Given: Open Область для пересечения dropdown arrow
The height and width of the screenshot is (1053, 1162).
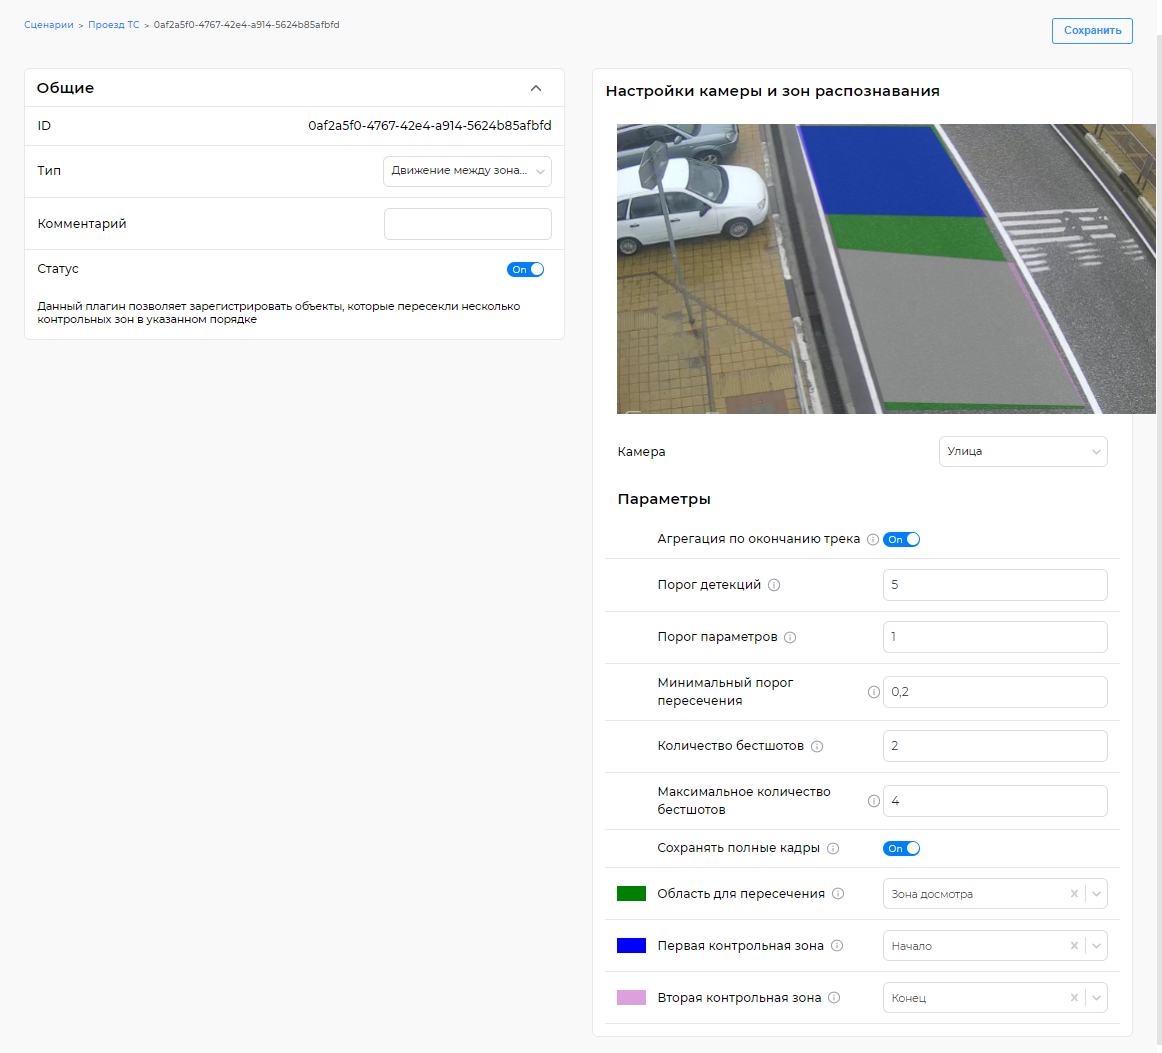Looking at the screenshot, I should point(1096,894).
